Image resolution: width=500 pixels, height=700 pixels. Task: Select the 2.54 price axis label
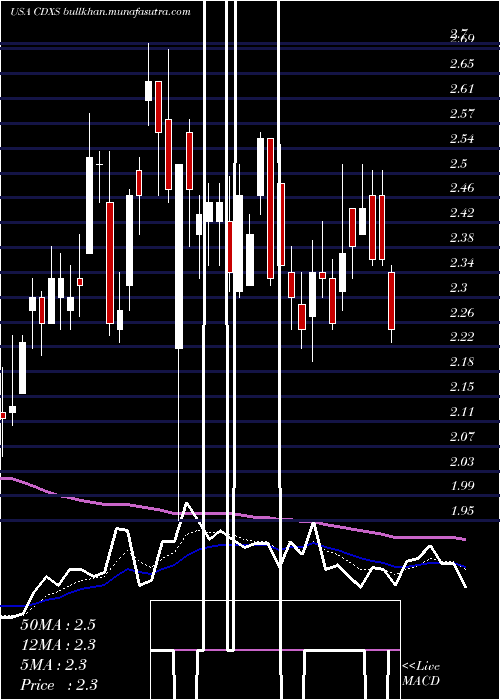click(462, 139)
